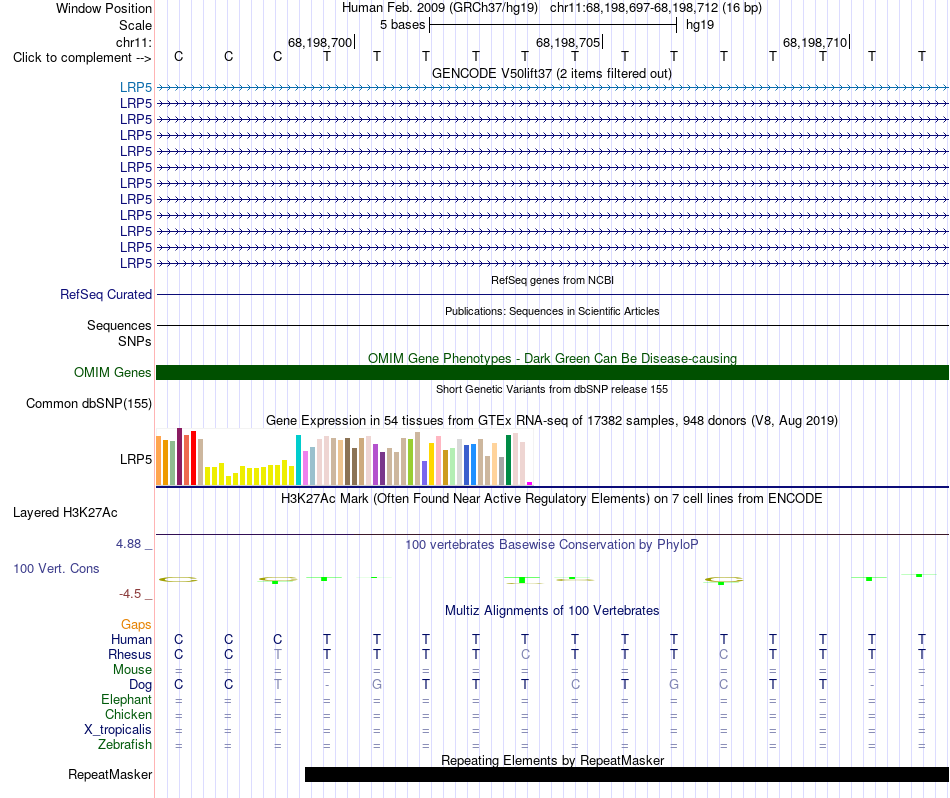Open the RefSeq Curated track label
The image size is (950, 798).
click(x=105, y=294)
